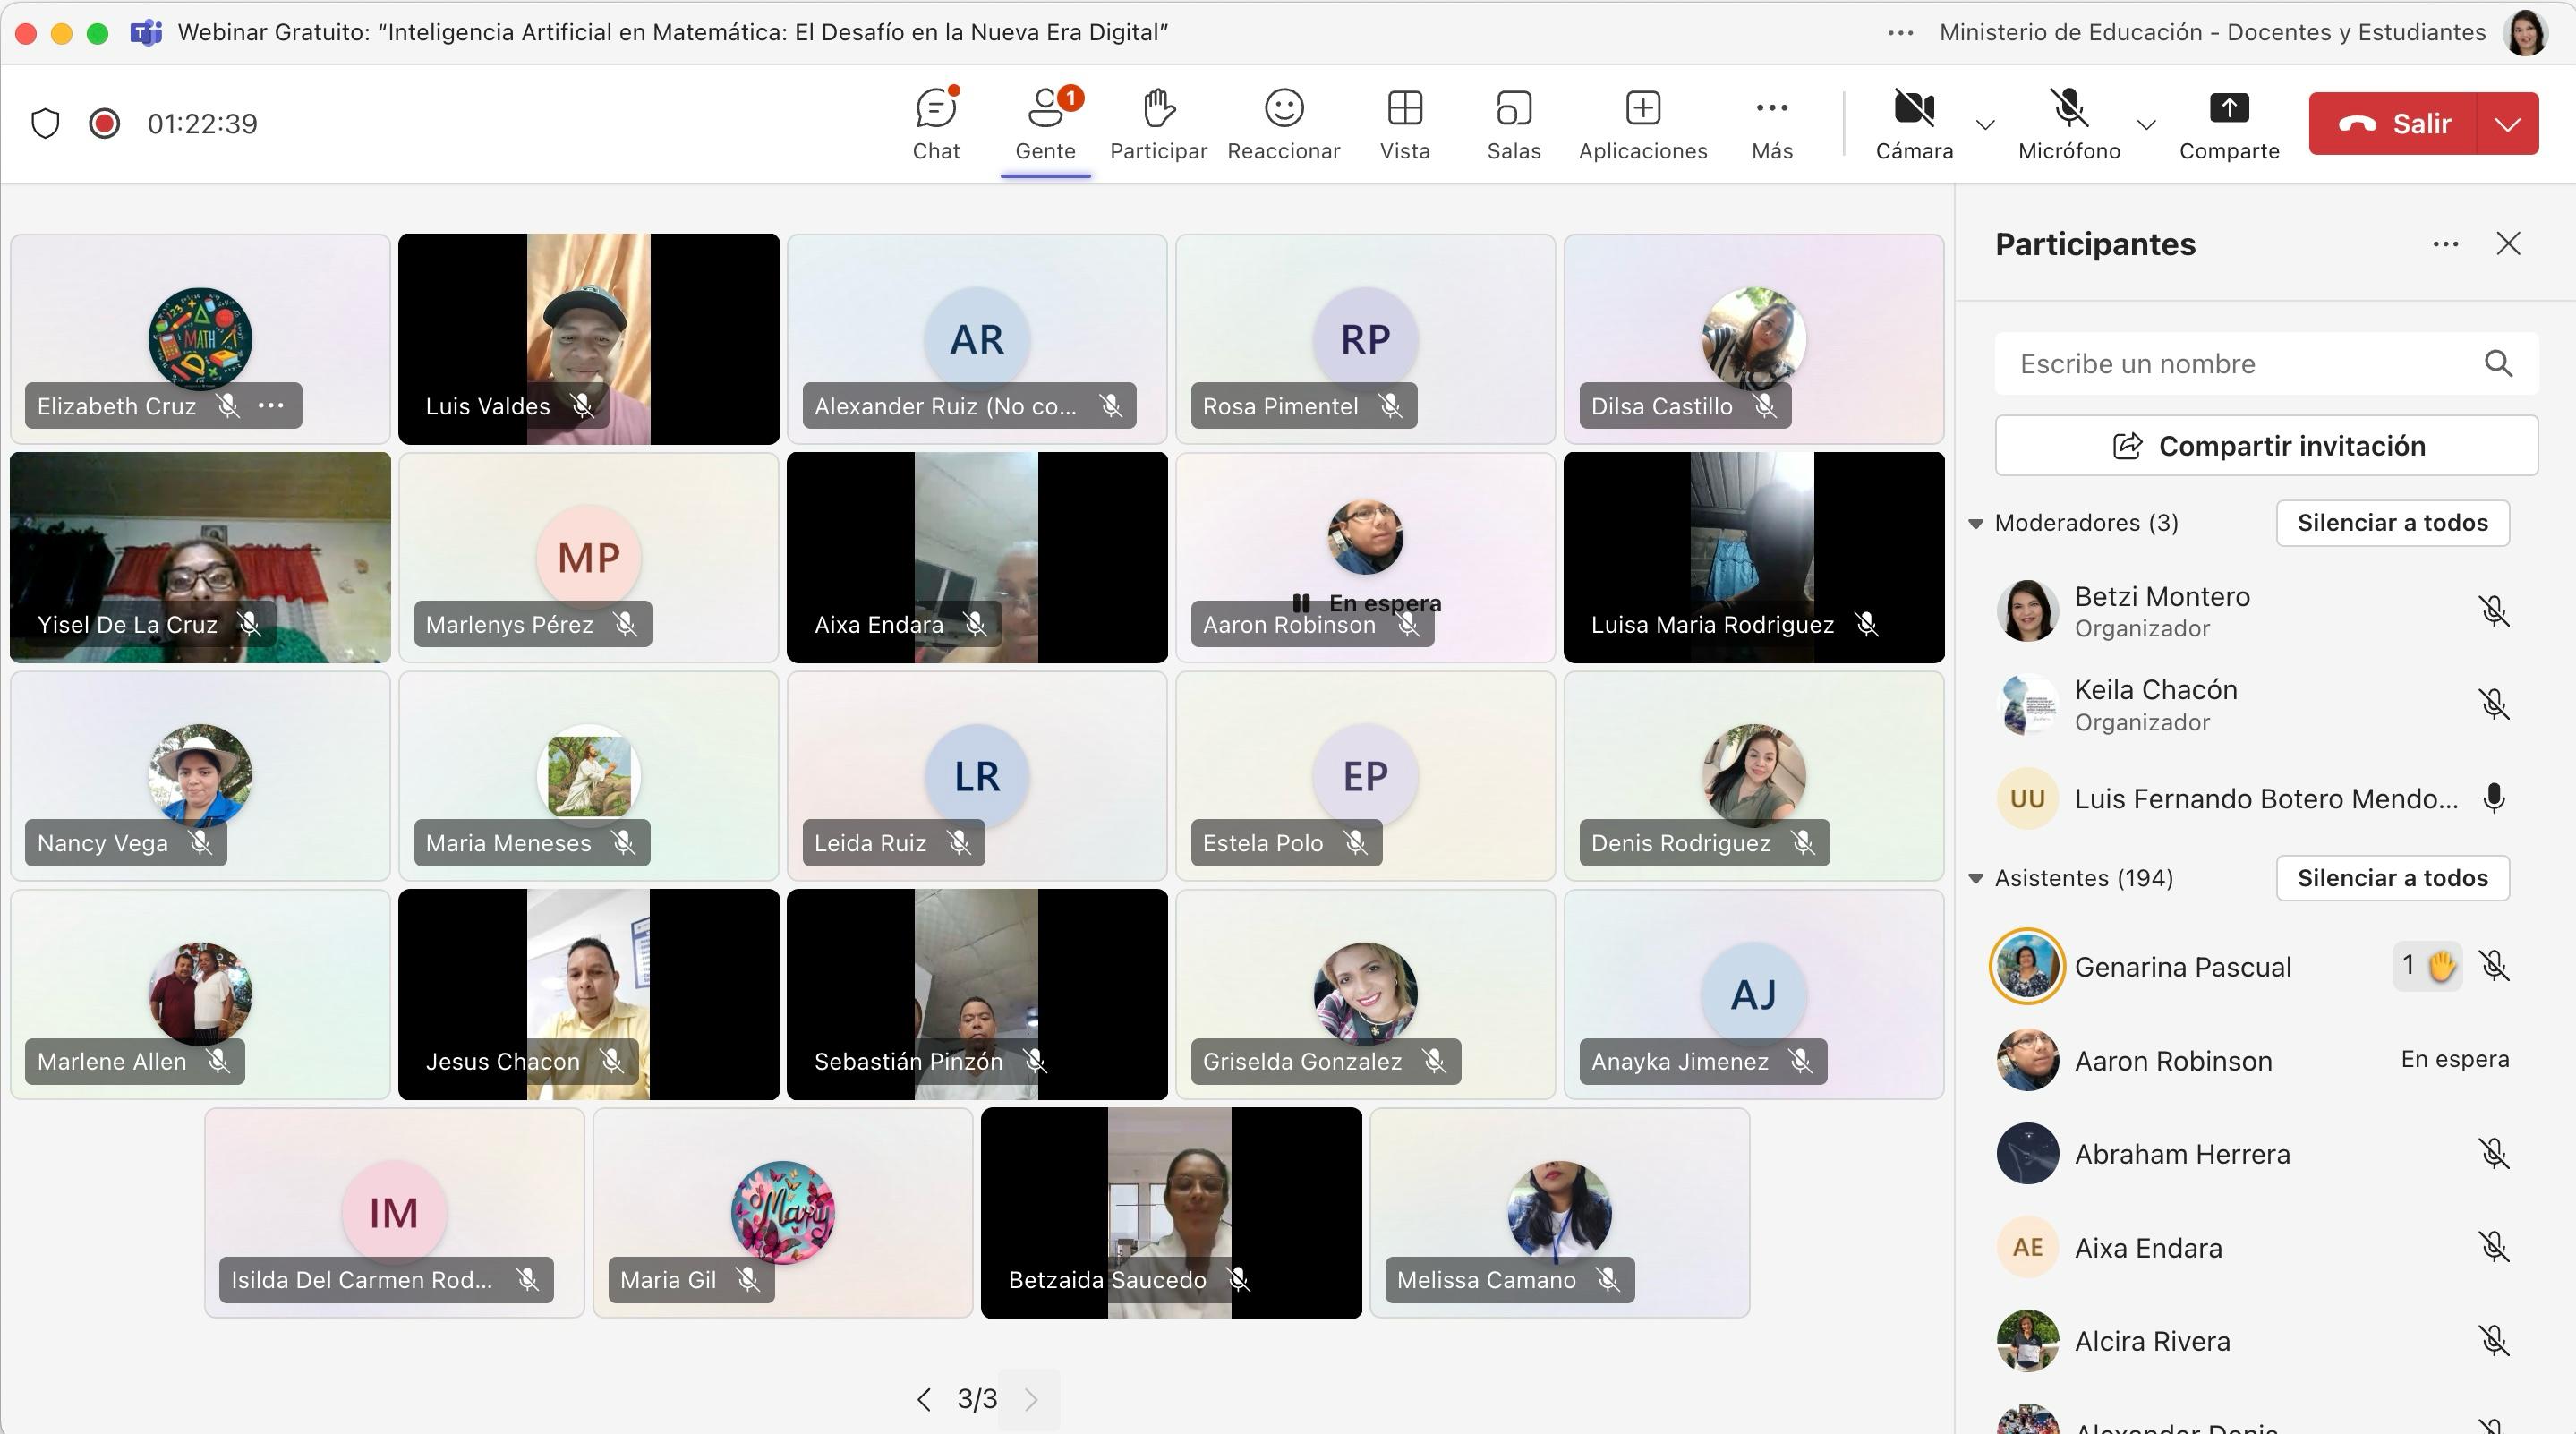Image resolution: width=2576 pixels, height=1434 pixels.
Task: Toggle Keila Chacón microphone icon
Action: point(2494,704)
